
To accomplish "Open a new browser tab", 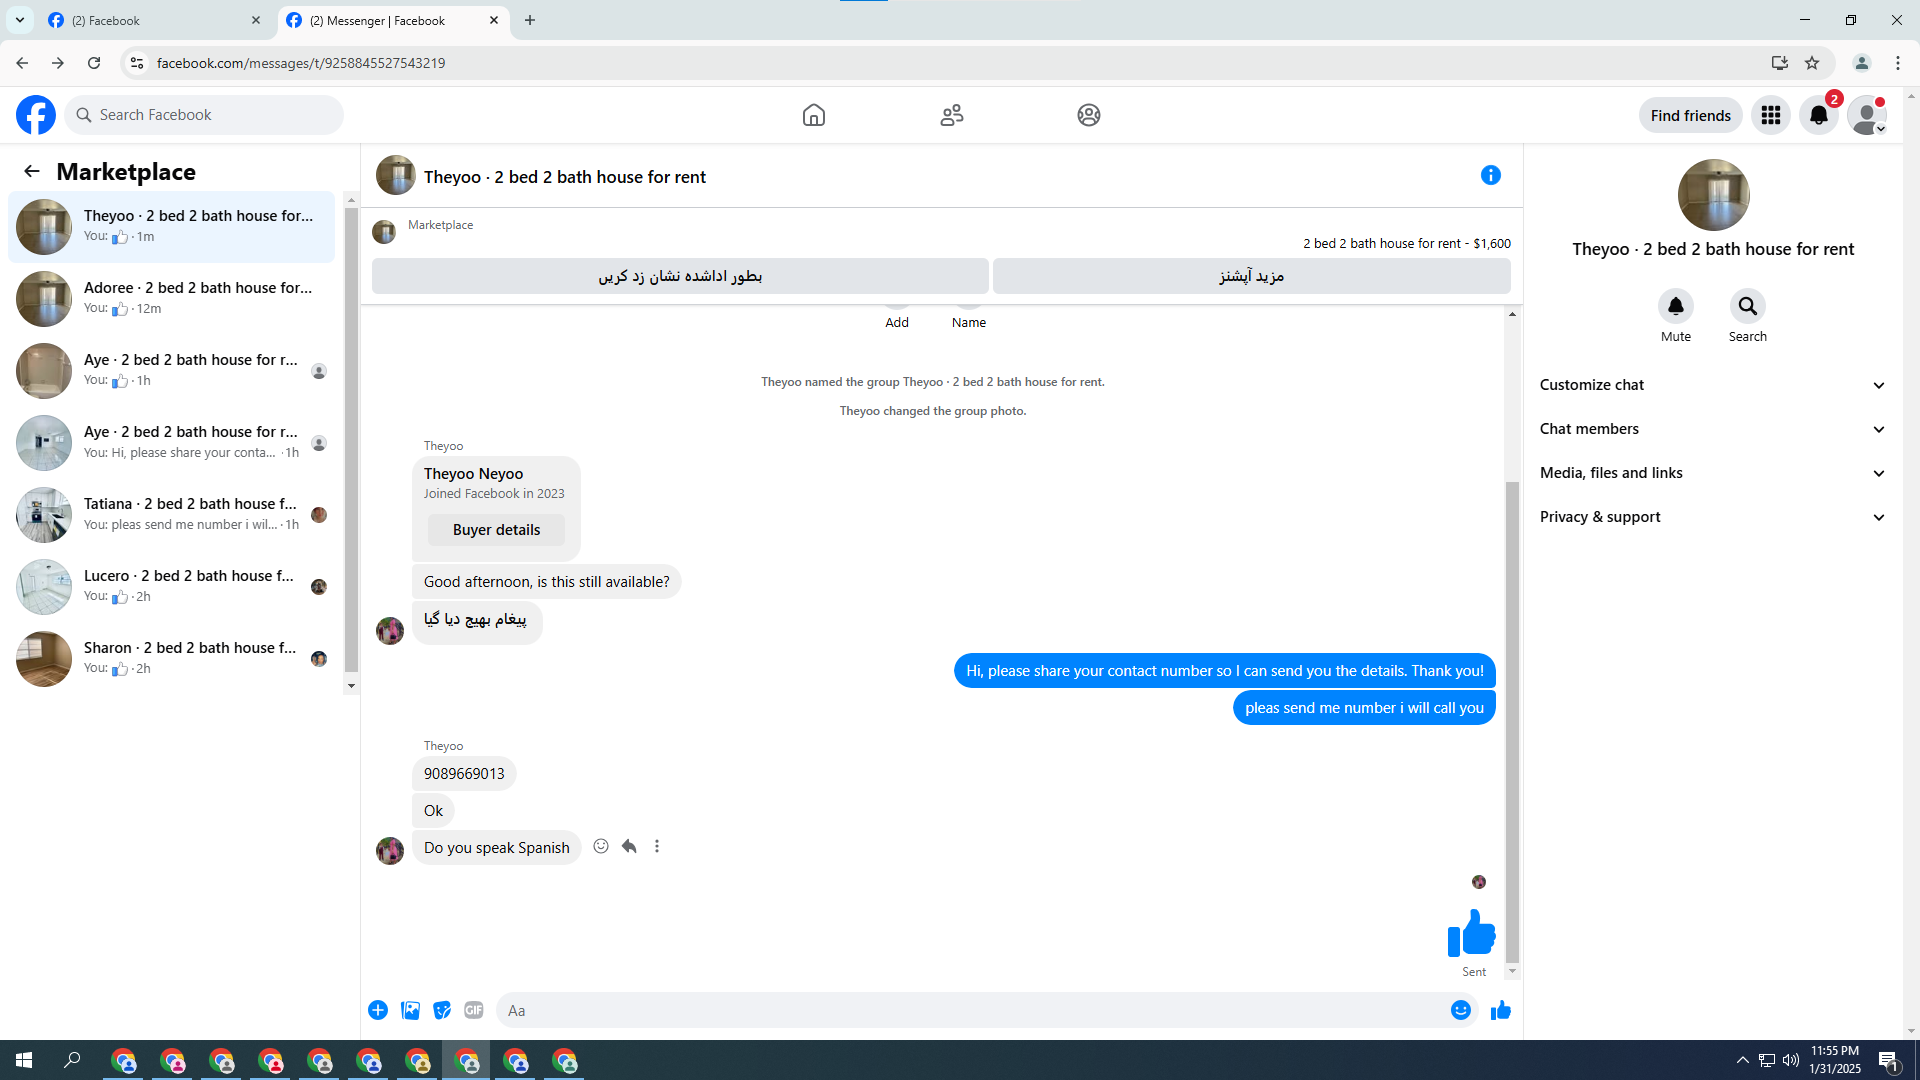I will click(x=530, y=20).
